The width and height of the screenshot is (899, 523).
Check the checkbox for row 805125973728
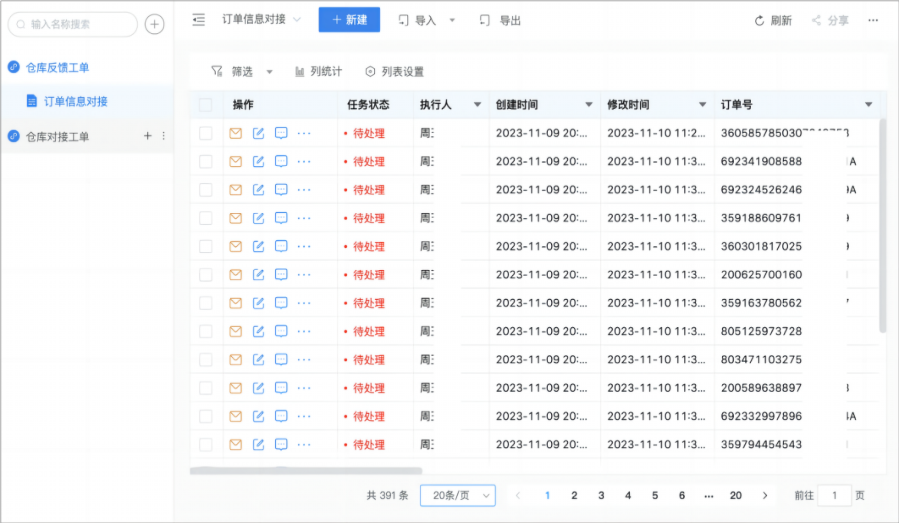tap(205, 331)
